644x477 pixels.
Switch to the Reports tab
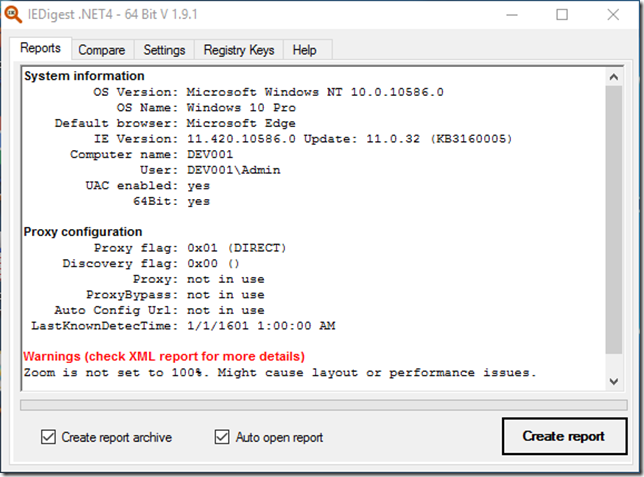click(x=40, y=48)
